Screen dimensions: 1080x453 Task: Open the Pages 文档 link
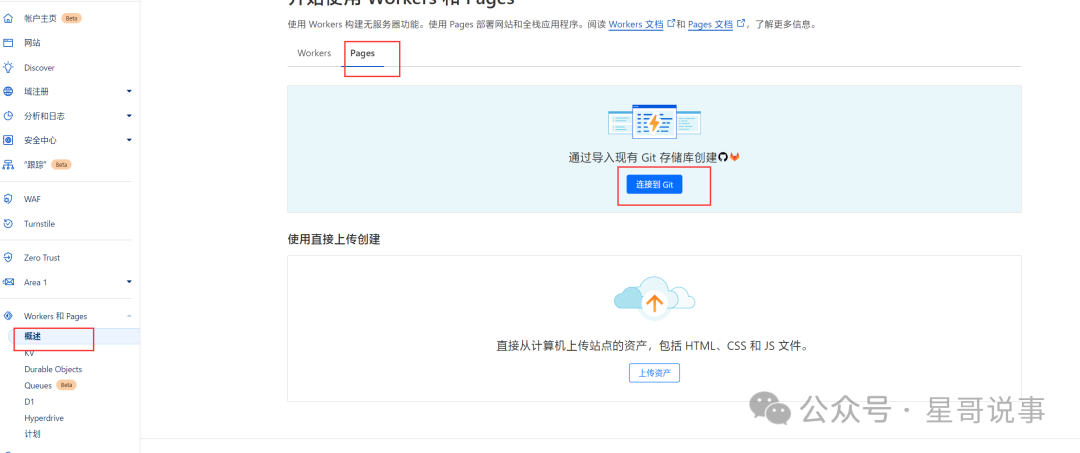point(710,24)
